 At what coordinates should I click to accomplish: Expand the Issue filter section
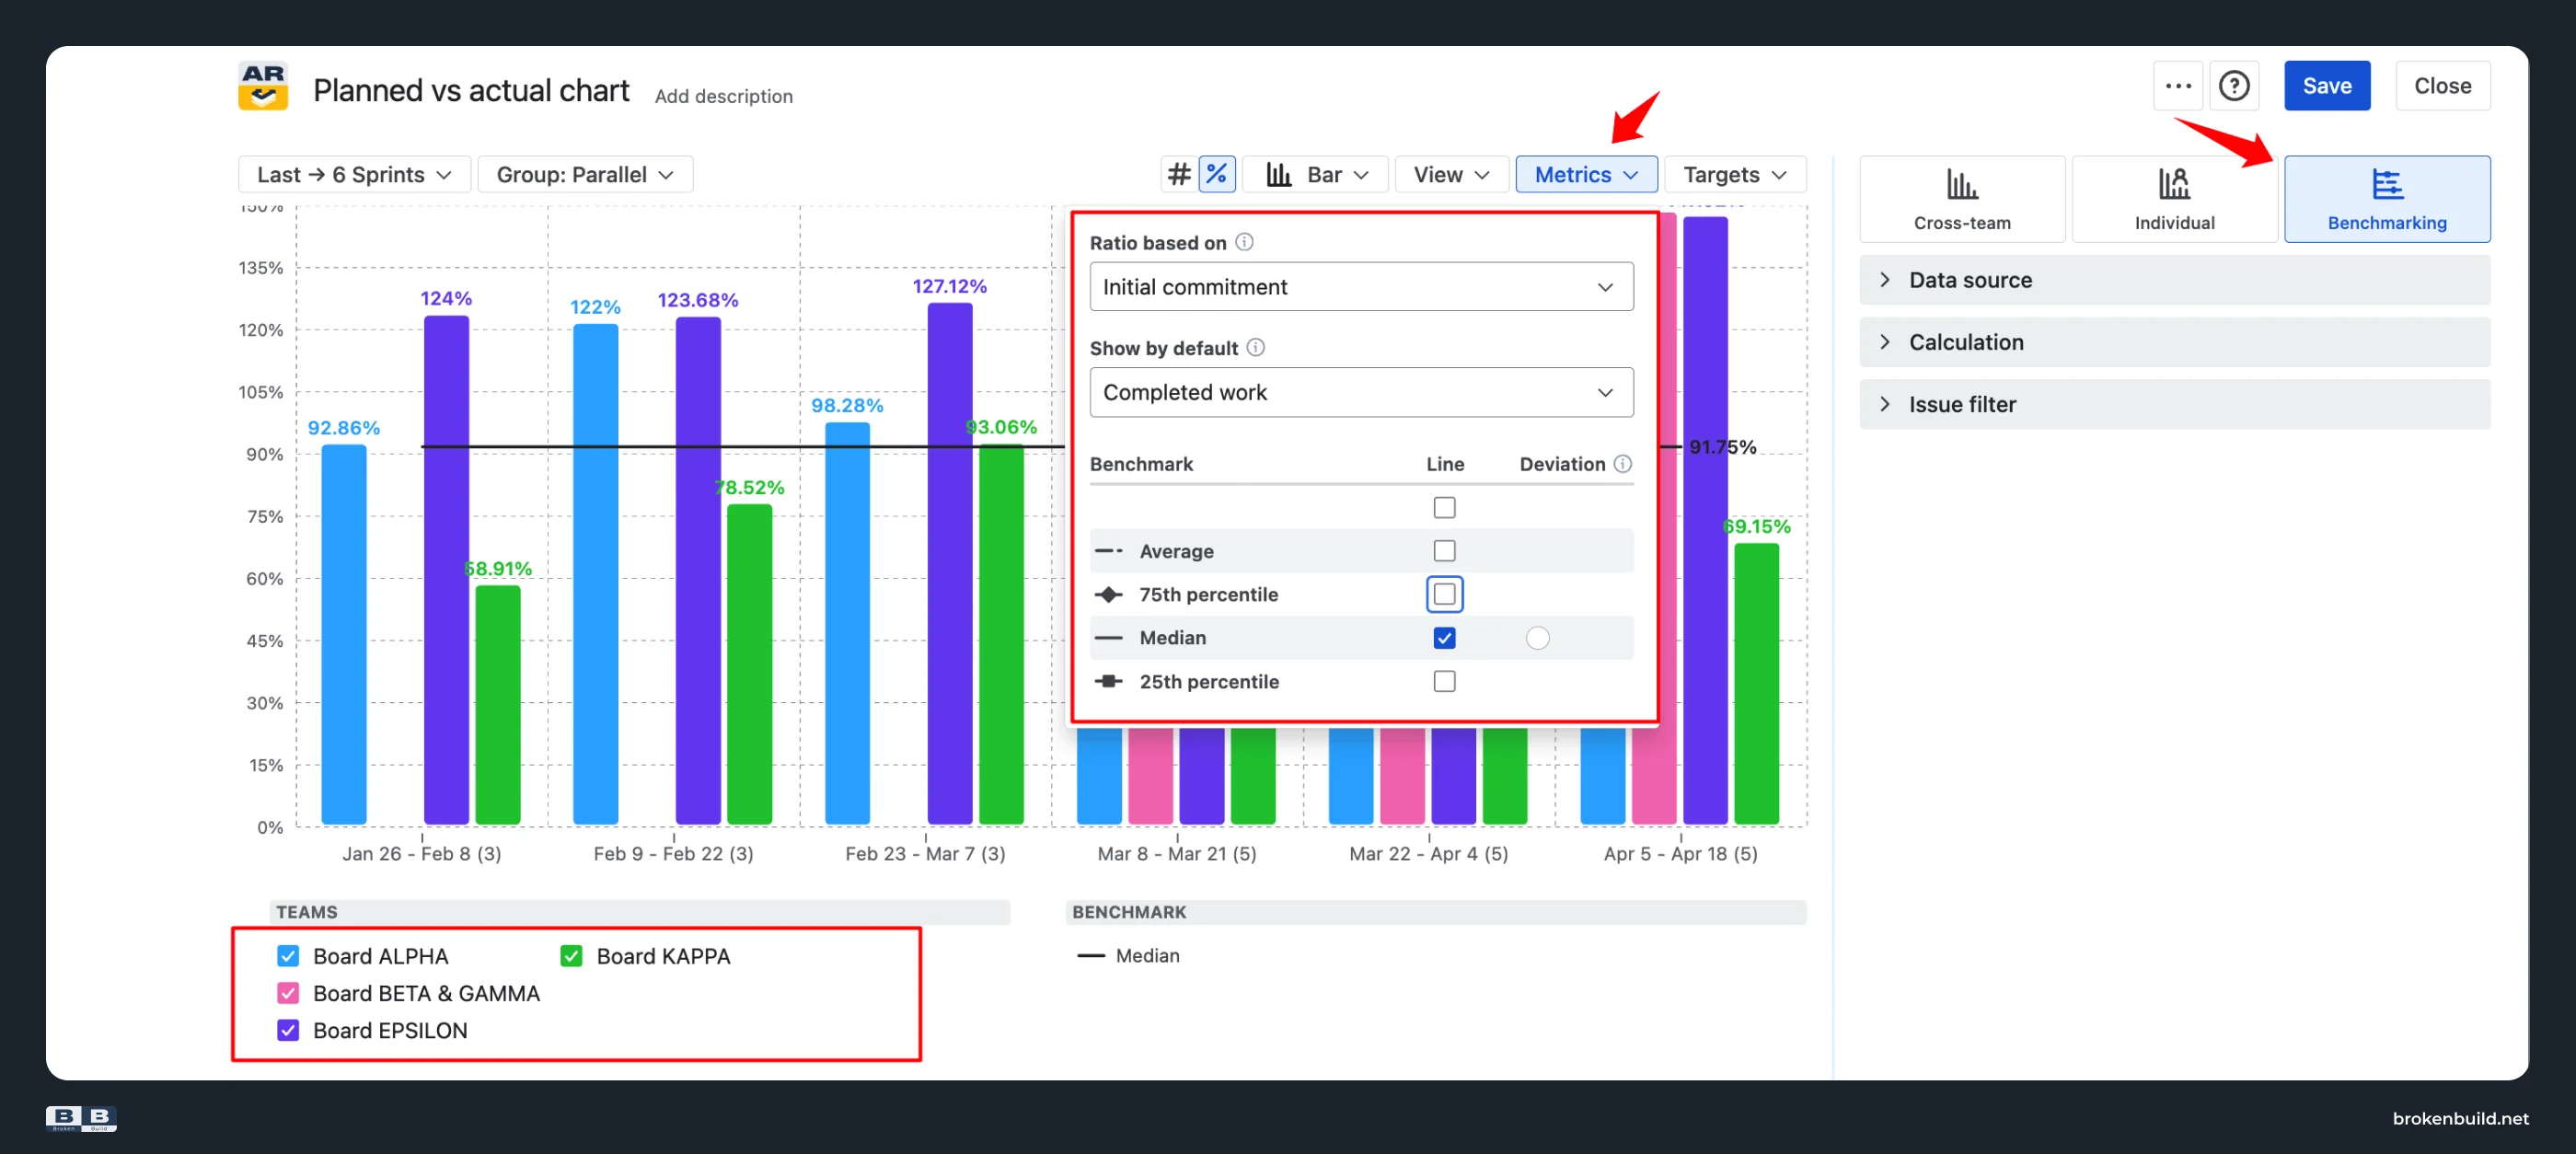2174,404
